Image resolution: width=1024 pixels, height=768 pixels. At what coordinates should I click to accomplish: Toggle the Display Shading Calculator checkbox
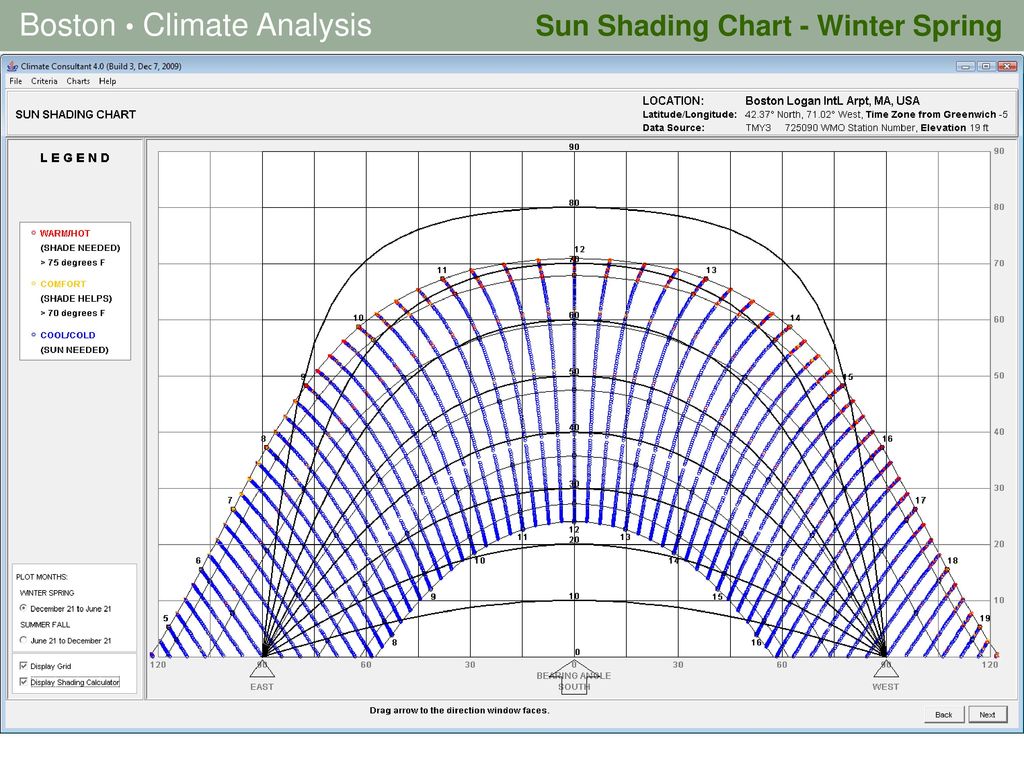pos(24,682)
